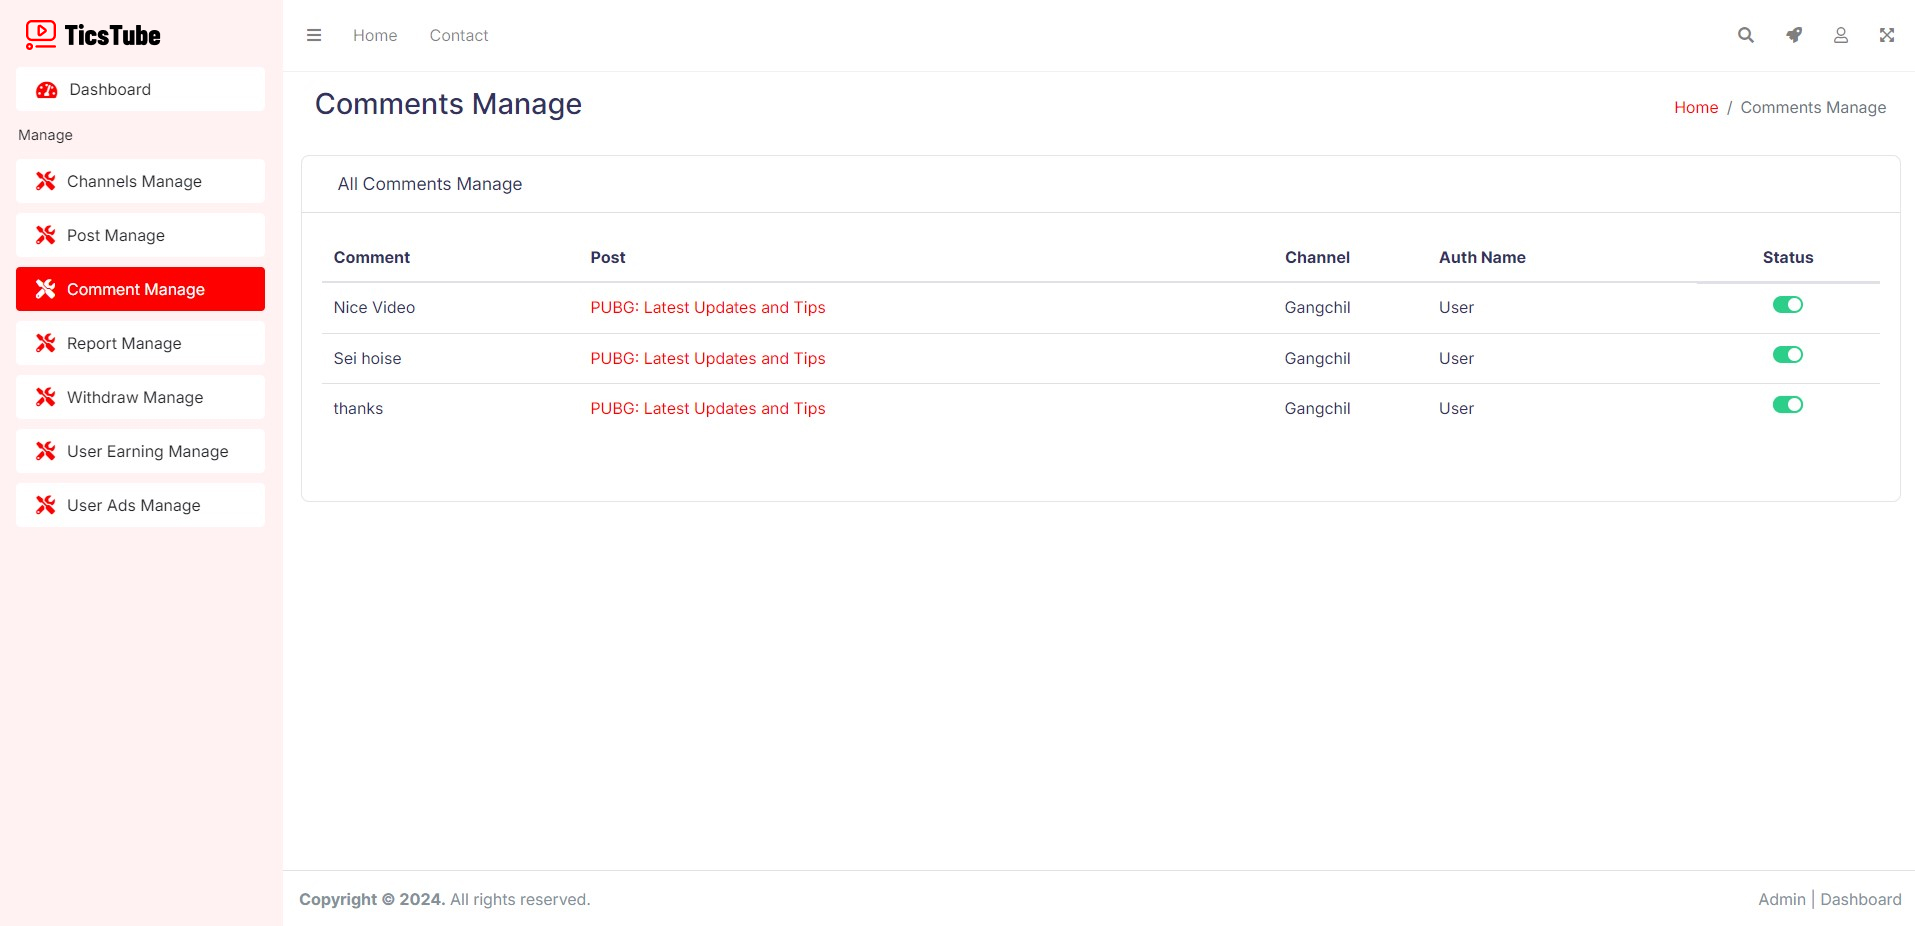Navigate to User Ads Manage
The image size is (1915, 926).
tap(133, 506)
